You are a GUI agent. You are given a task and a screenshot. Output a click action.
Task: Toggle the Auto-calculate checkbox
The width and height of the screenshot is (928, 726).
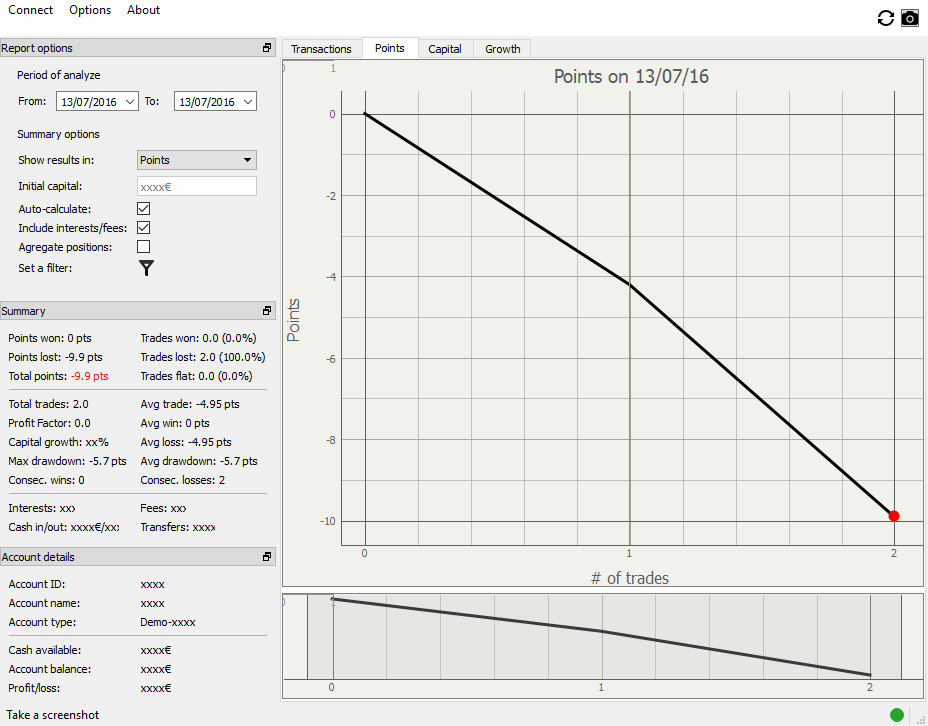pyautogui.click(x=143, y=209)
